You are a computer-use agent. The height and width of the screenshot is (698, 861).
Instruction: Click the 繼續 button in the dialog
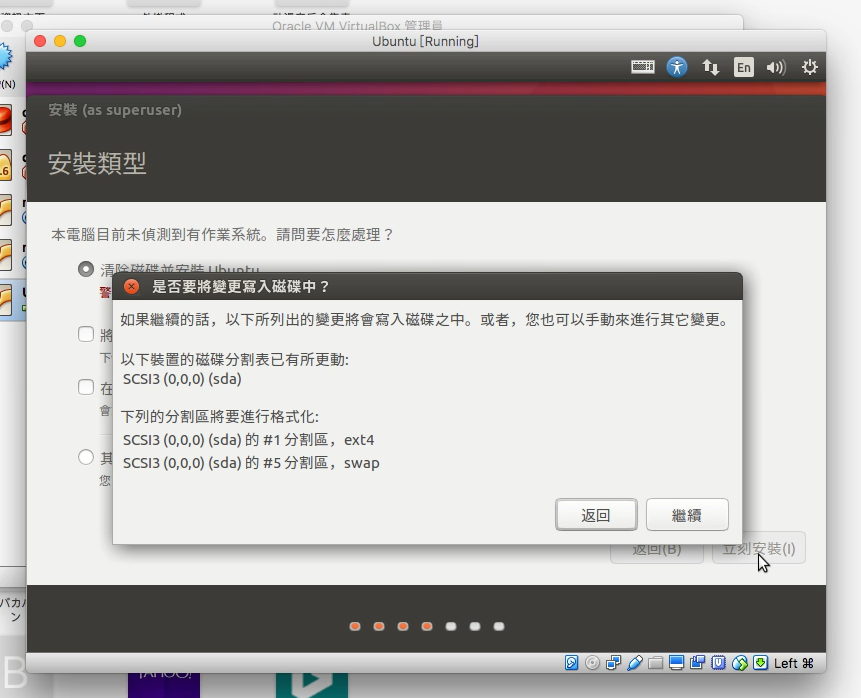pos(687,515)
